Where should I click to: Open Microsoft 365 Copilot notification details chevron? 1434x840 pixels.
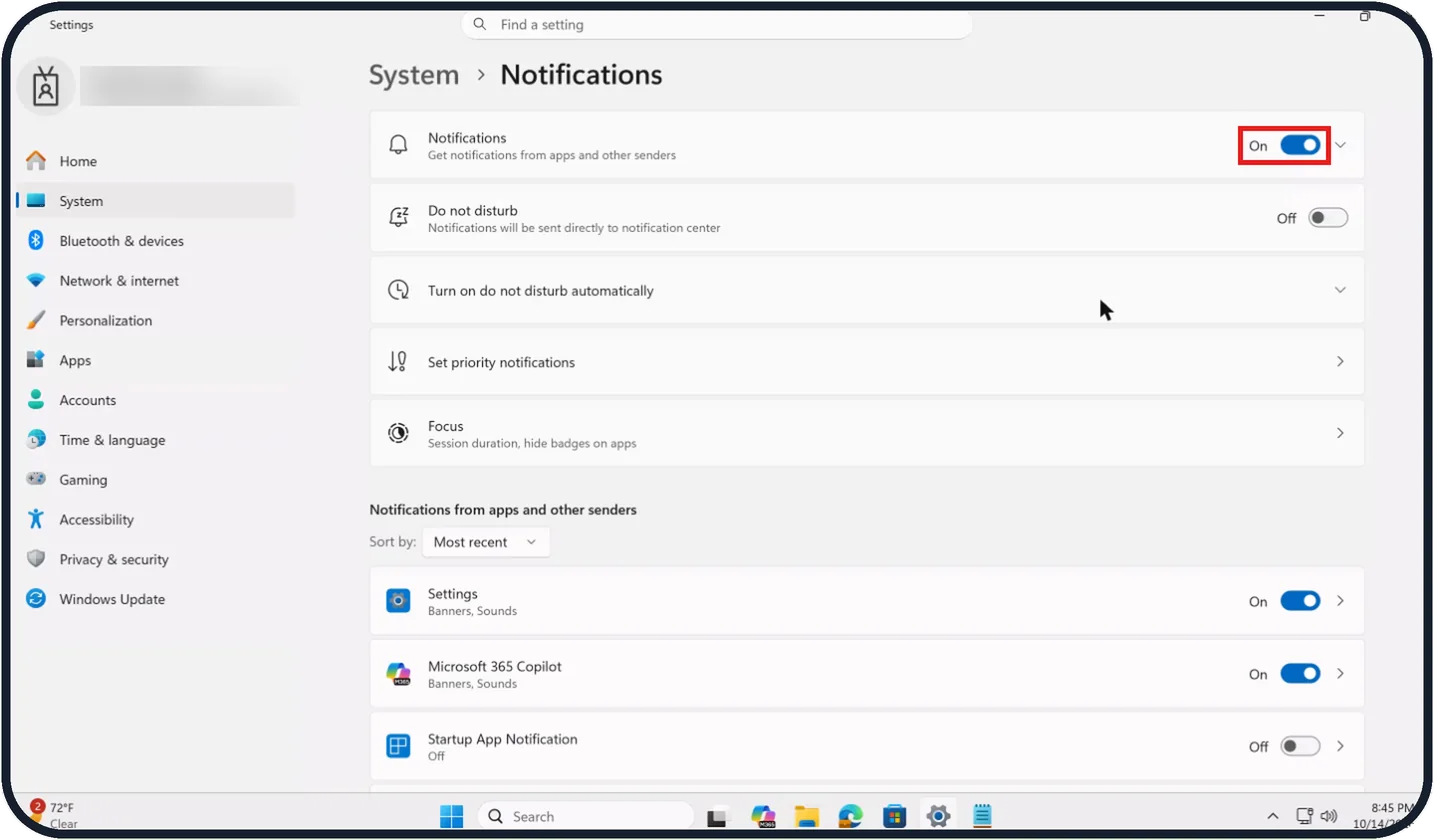tap(1341, 674)
